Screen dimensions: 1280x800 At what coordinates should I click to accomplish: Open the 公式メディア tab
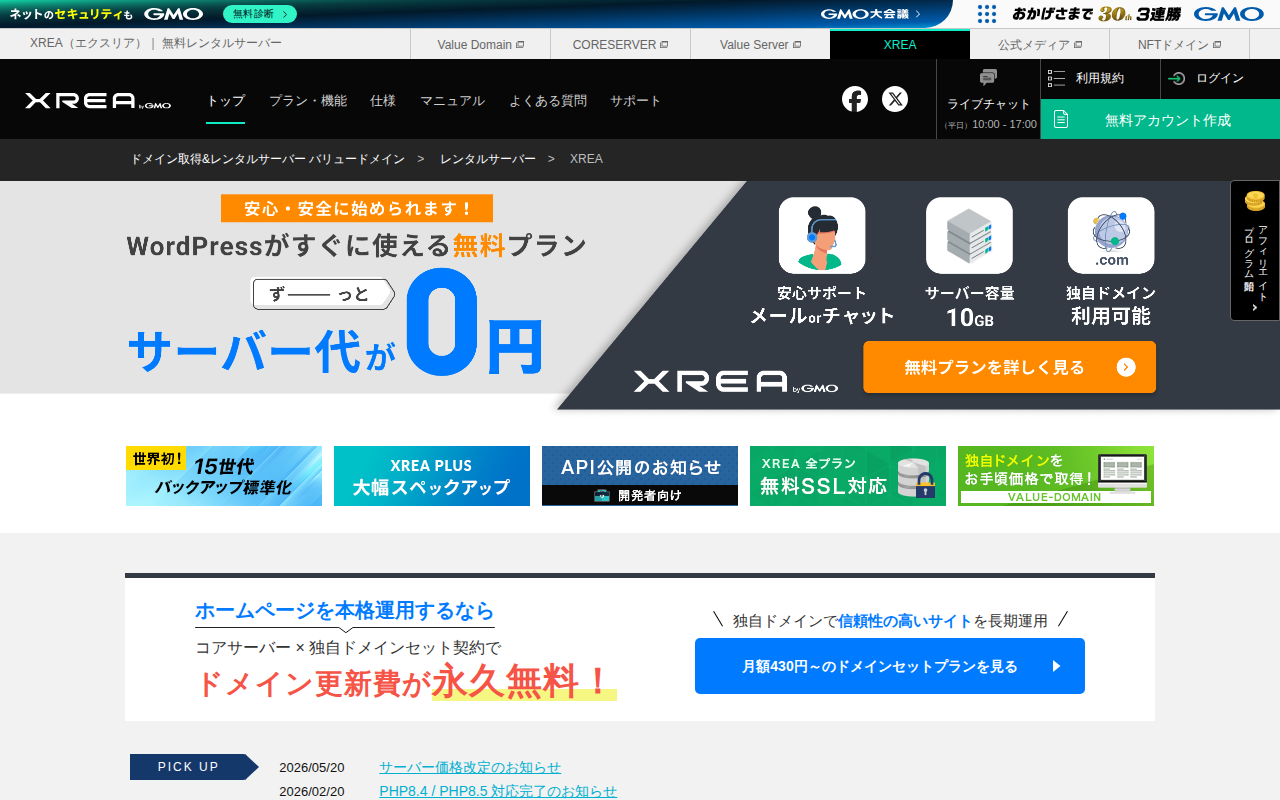1040,45
